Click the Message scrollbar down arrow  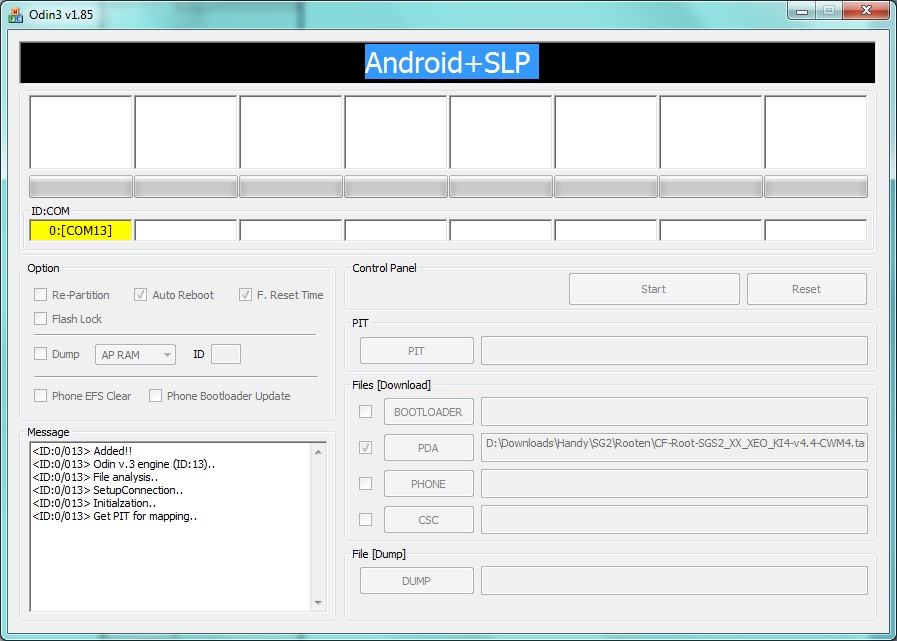click(x=319, y=603)
